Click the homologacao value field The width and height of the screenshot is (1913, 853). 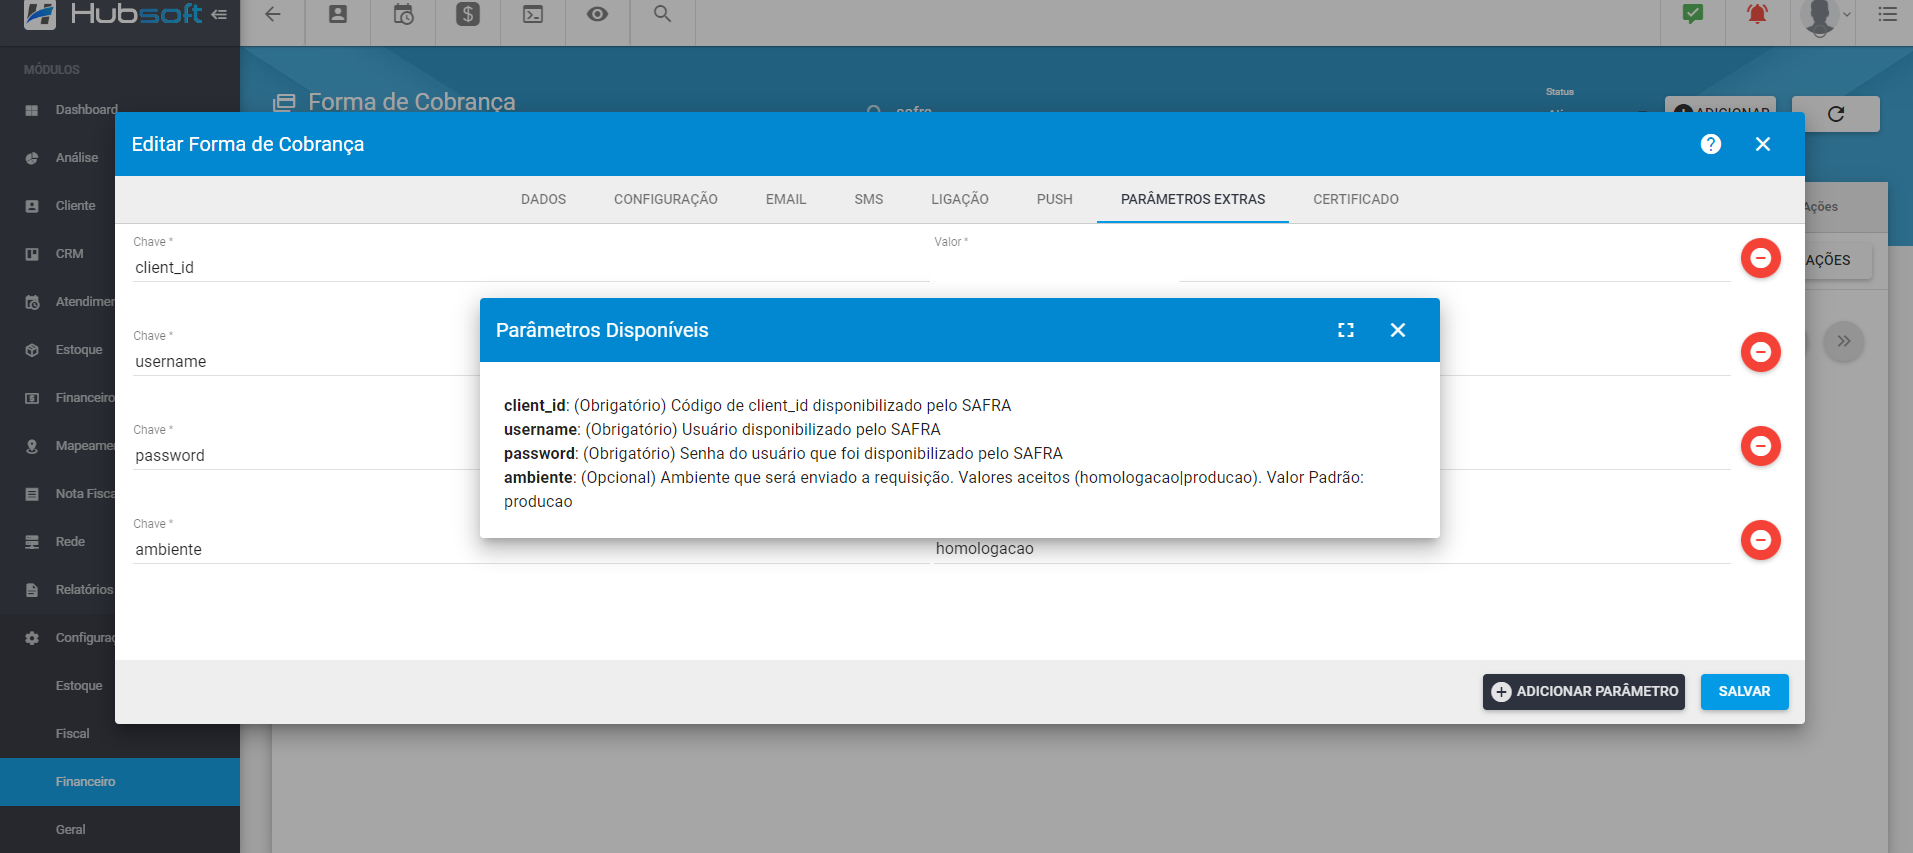tap(1332, 550)
